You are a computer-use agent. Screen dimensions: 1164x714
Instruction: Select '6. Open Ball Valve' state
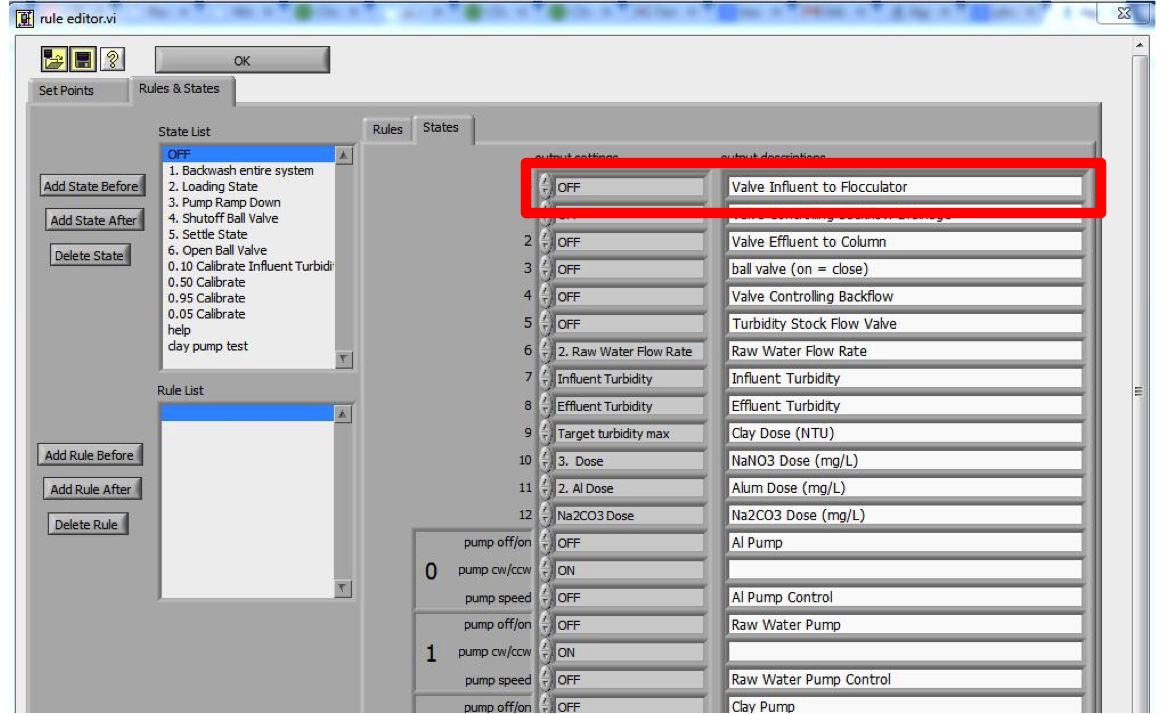tap(249, 251)
